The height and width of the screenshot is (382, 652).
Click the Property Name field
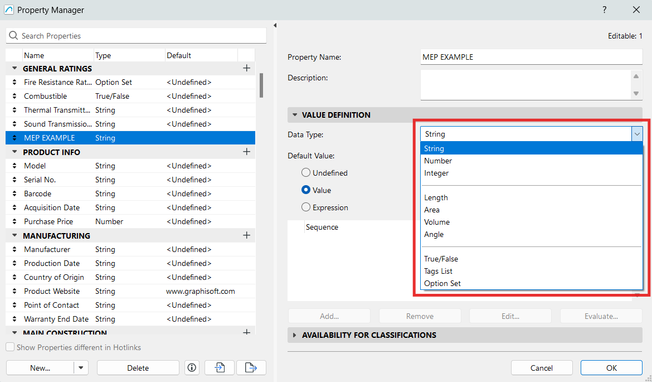531,57
